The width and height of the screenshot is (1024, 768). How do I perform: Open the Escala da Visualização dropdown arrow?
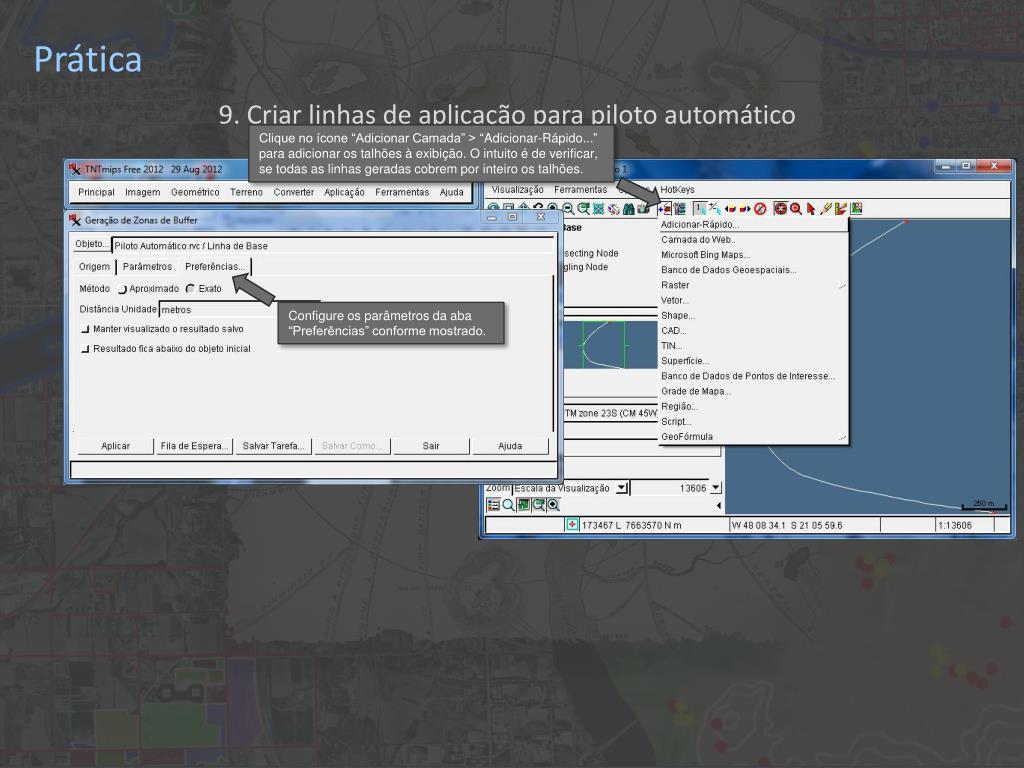point(622,488)
